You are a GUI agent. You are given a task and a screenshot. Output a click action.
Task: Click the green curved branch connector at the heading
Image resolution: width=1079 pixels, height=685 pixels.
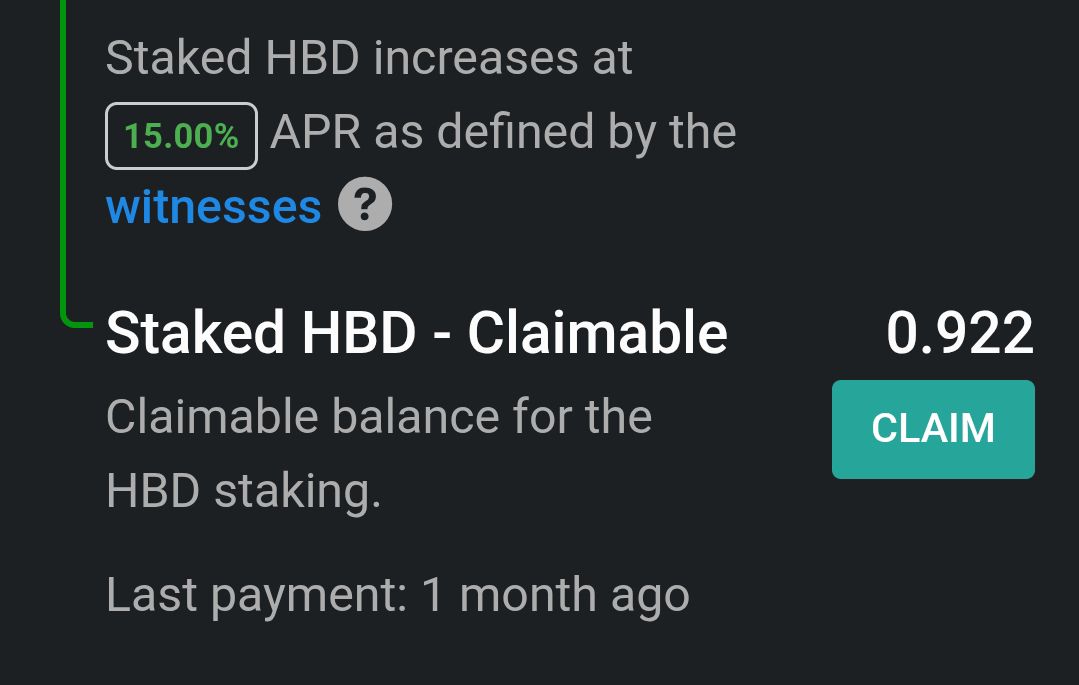[74, 321]
